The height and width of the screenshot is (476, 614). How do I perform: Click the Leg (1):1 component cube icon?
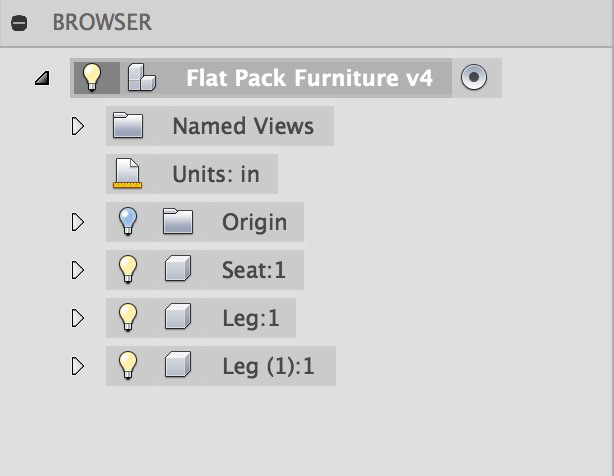tap(178, 364)
